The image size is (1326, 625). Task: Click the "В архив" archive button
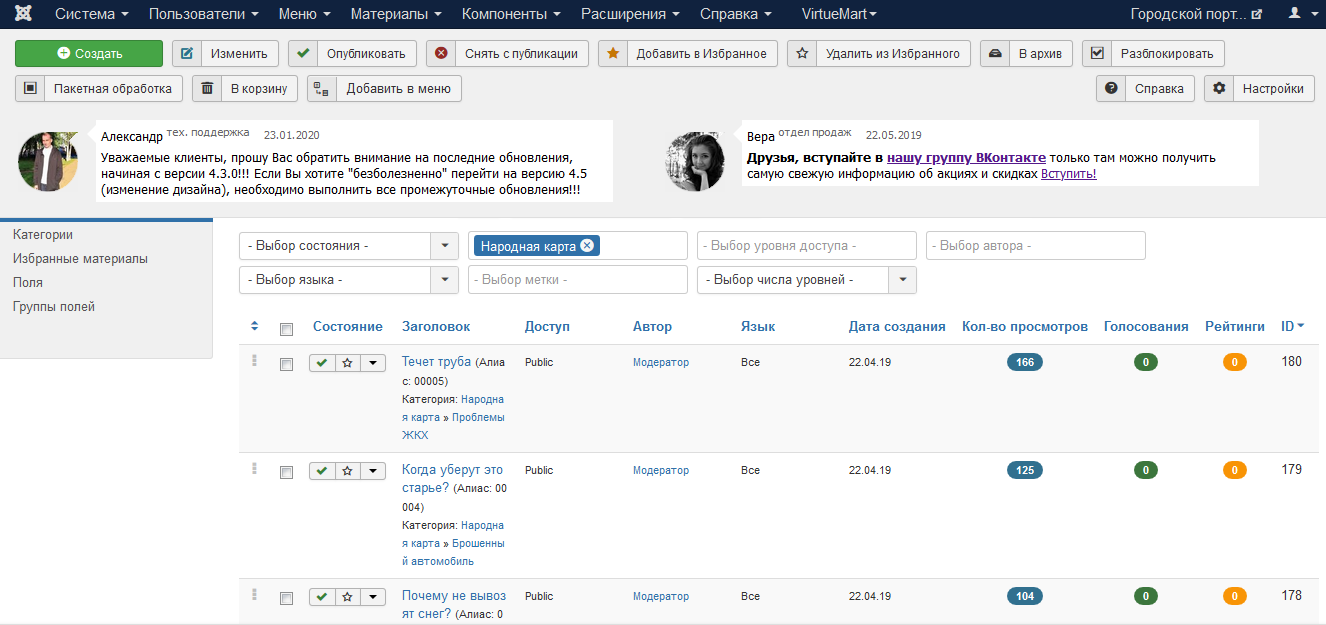click(1027, 54)
